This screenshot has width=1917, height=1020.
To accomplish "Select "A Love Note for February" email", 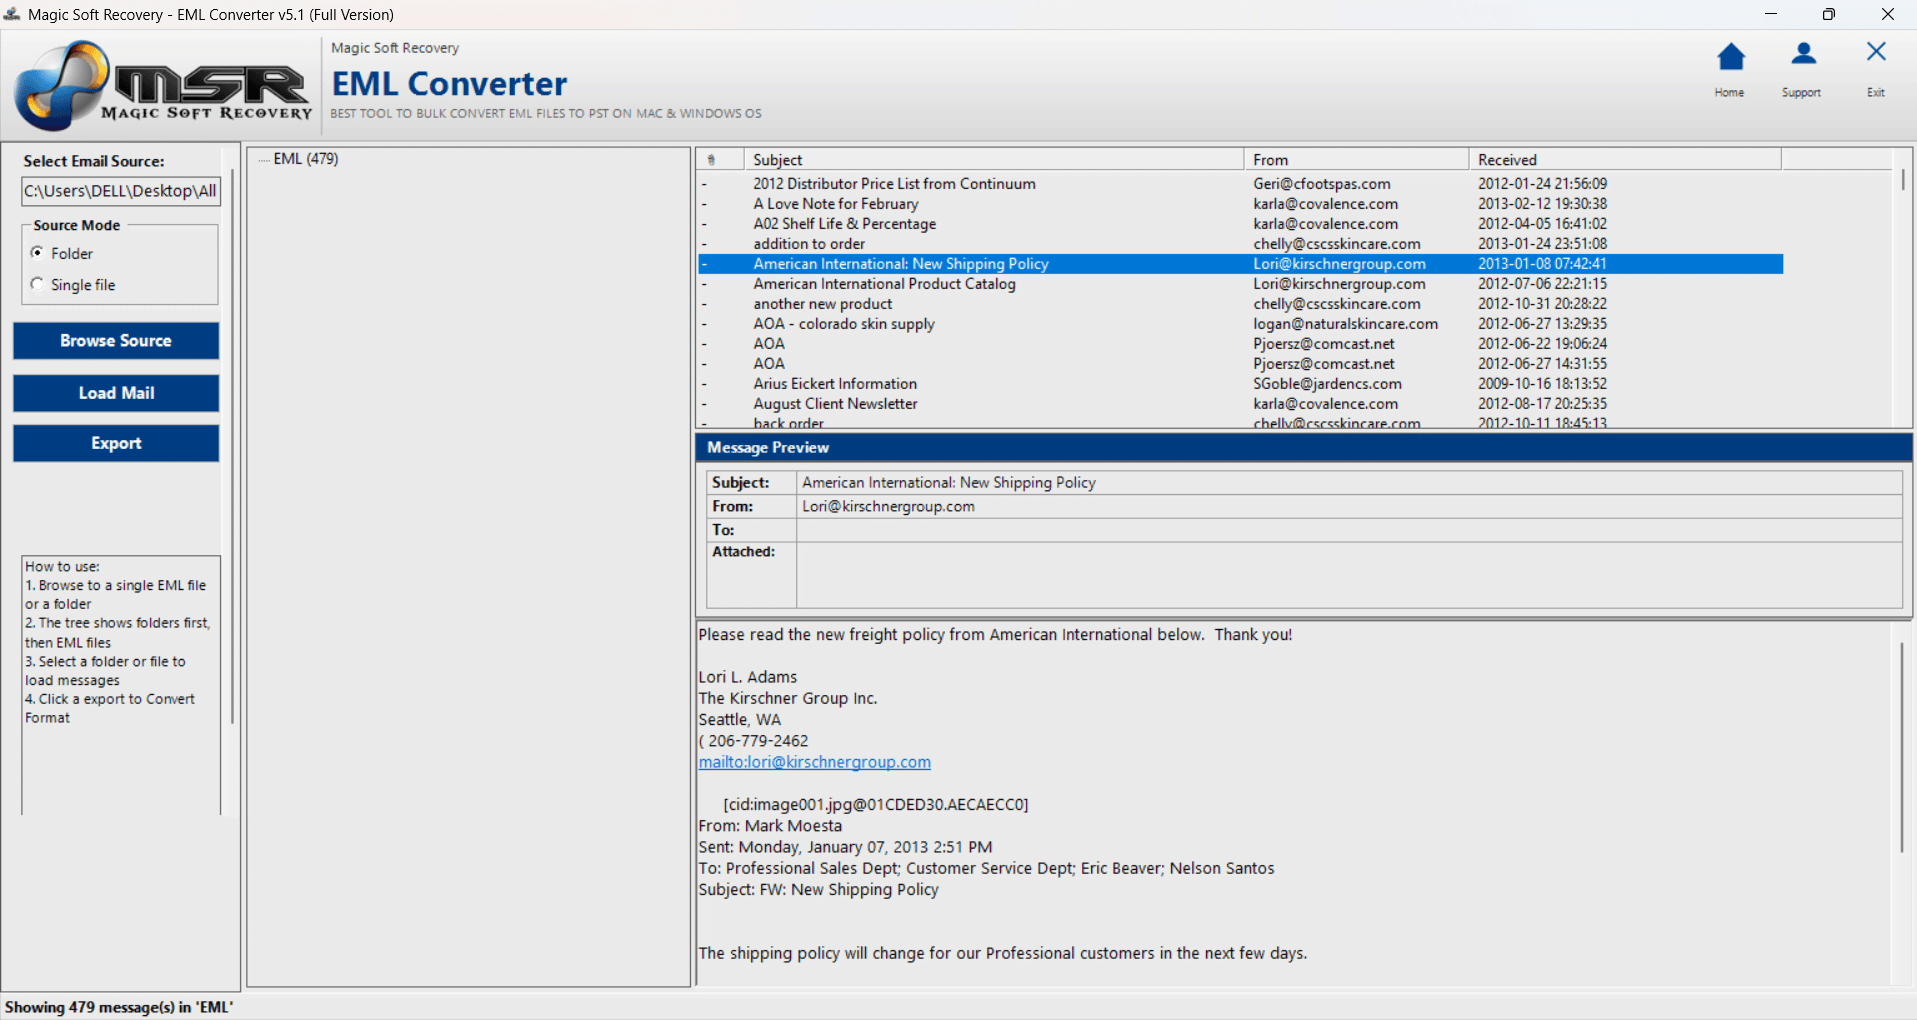I will [x=1240, y=204].
